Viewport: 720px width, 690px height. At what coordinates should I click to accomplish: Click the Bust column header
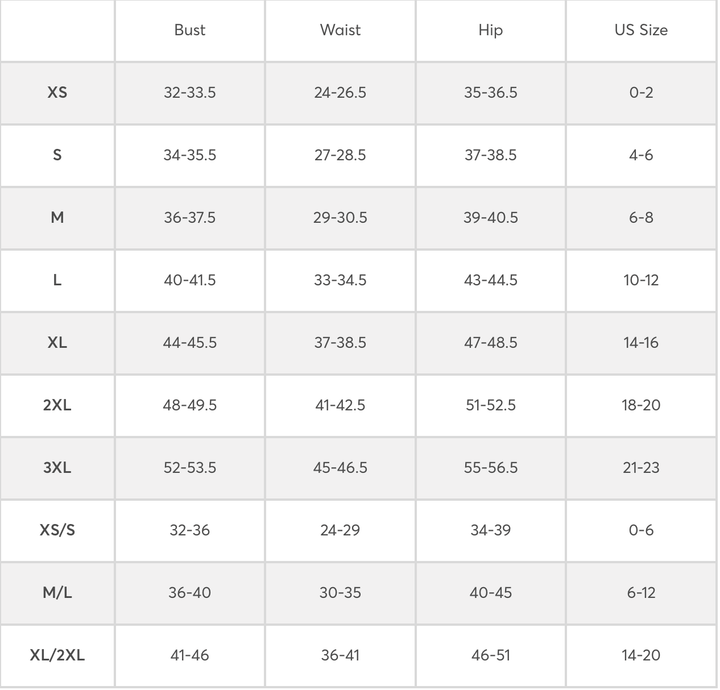coord(190,30)
